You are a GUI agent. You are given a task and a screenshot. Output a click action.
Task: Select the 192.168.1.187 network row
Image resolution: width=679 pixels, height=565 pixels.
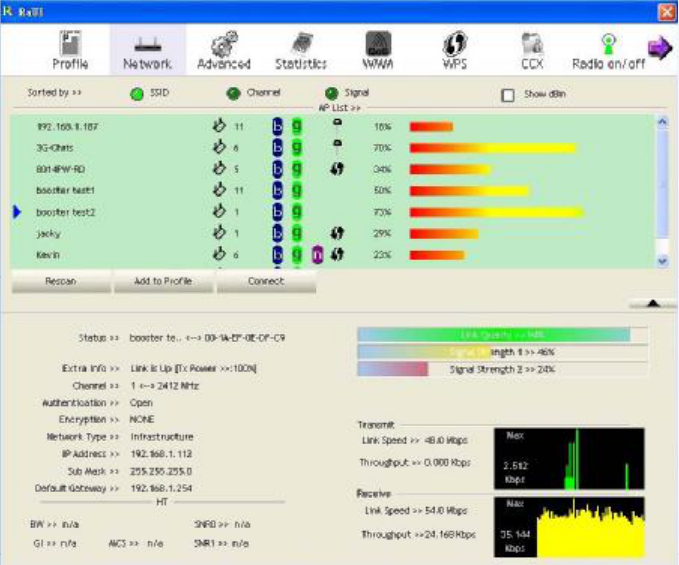[332, 126]
